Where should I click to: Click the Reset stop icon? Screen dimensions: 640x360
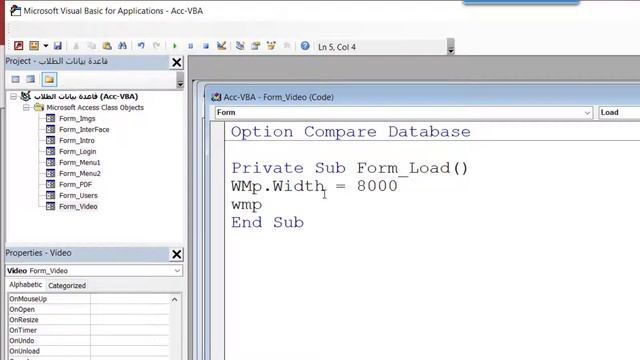pos(206,46)
